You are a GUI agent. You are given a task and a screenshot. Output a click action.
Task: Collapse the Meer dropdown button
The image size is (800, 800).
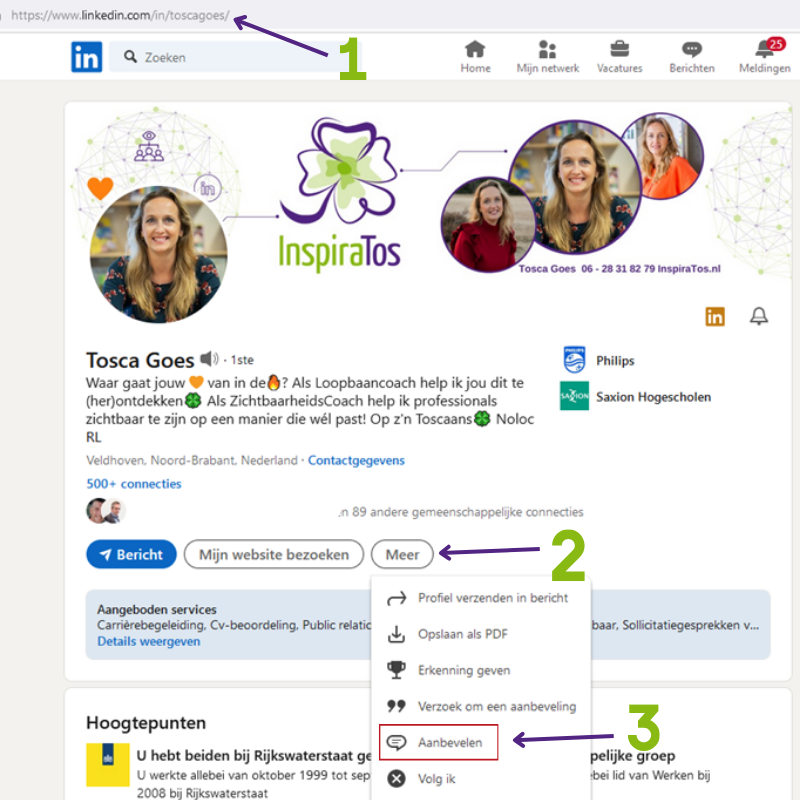[402, 554]
